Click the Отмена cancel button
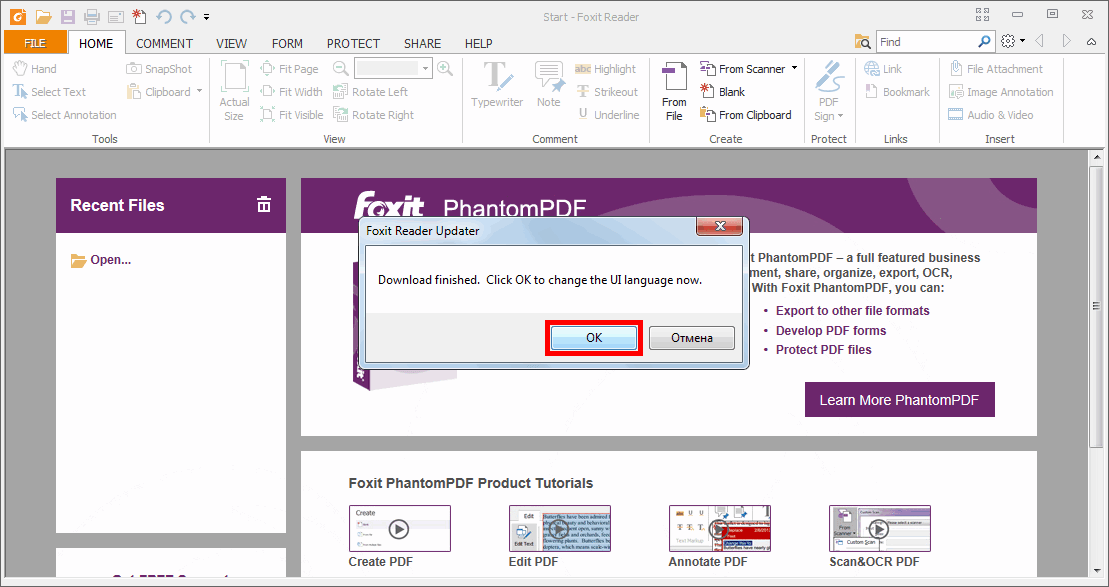Screen dimensions: 1109x587 (x=692, y=337)
